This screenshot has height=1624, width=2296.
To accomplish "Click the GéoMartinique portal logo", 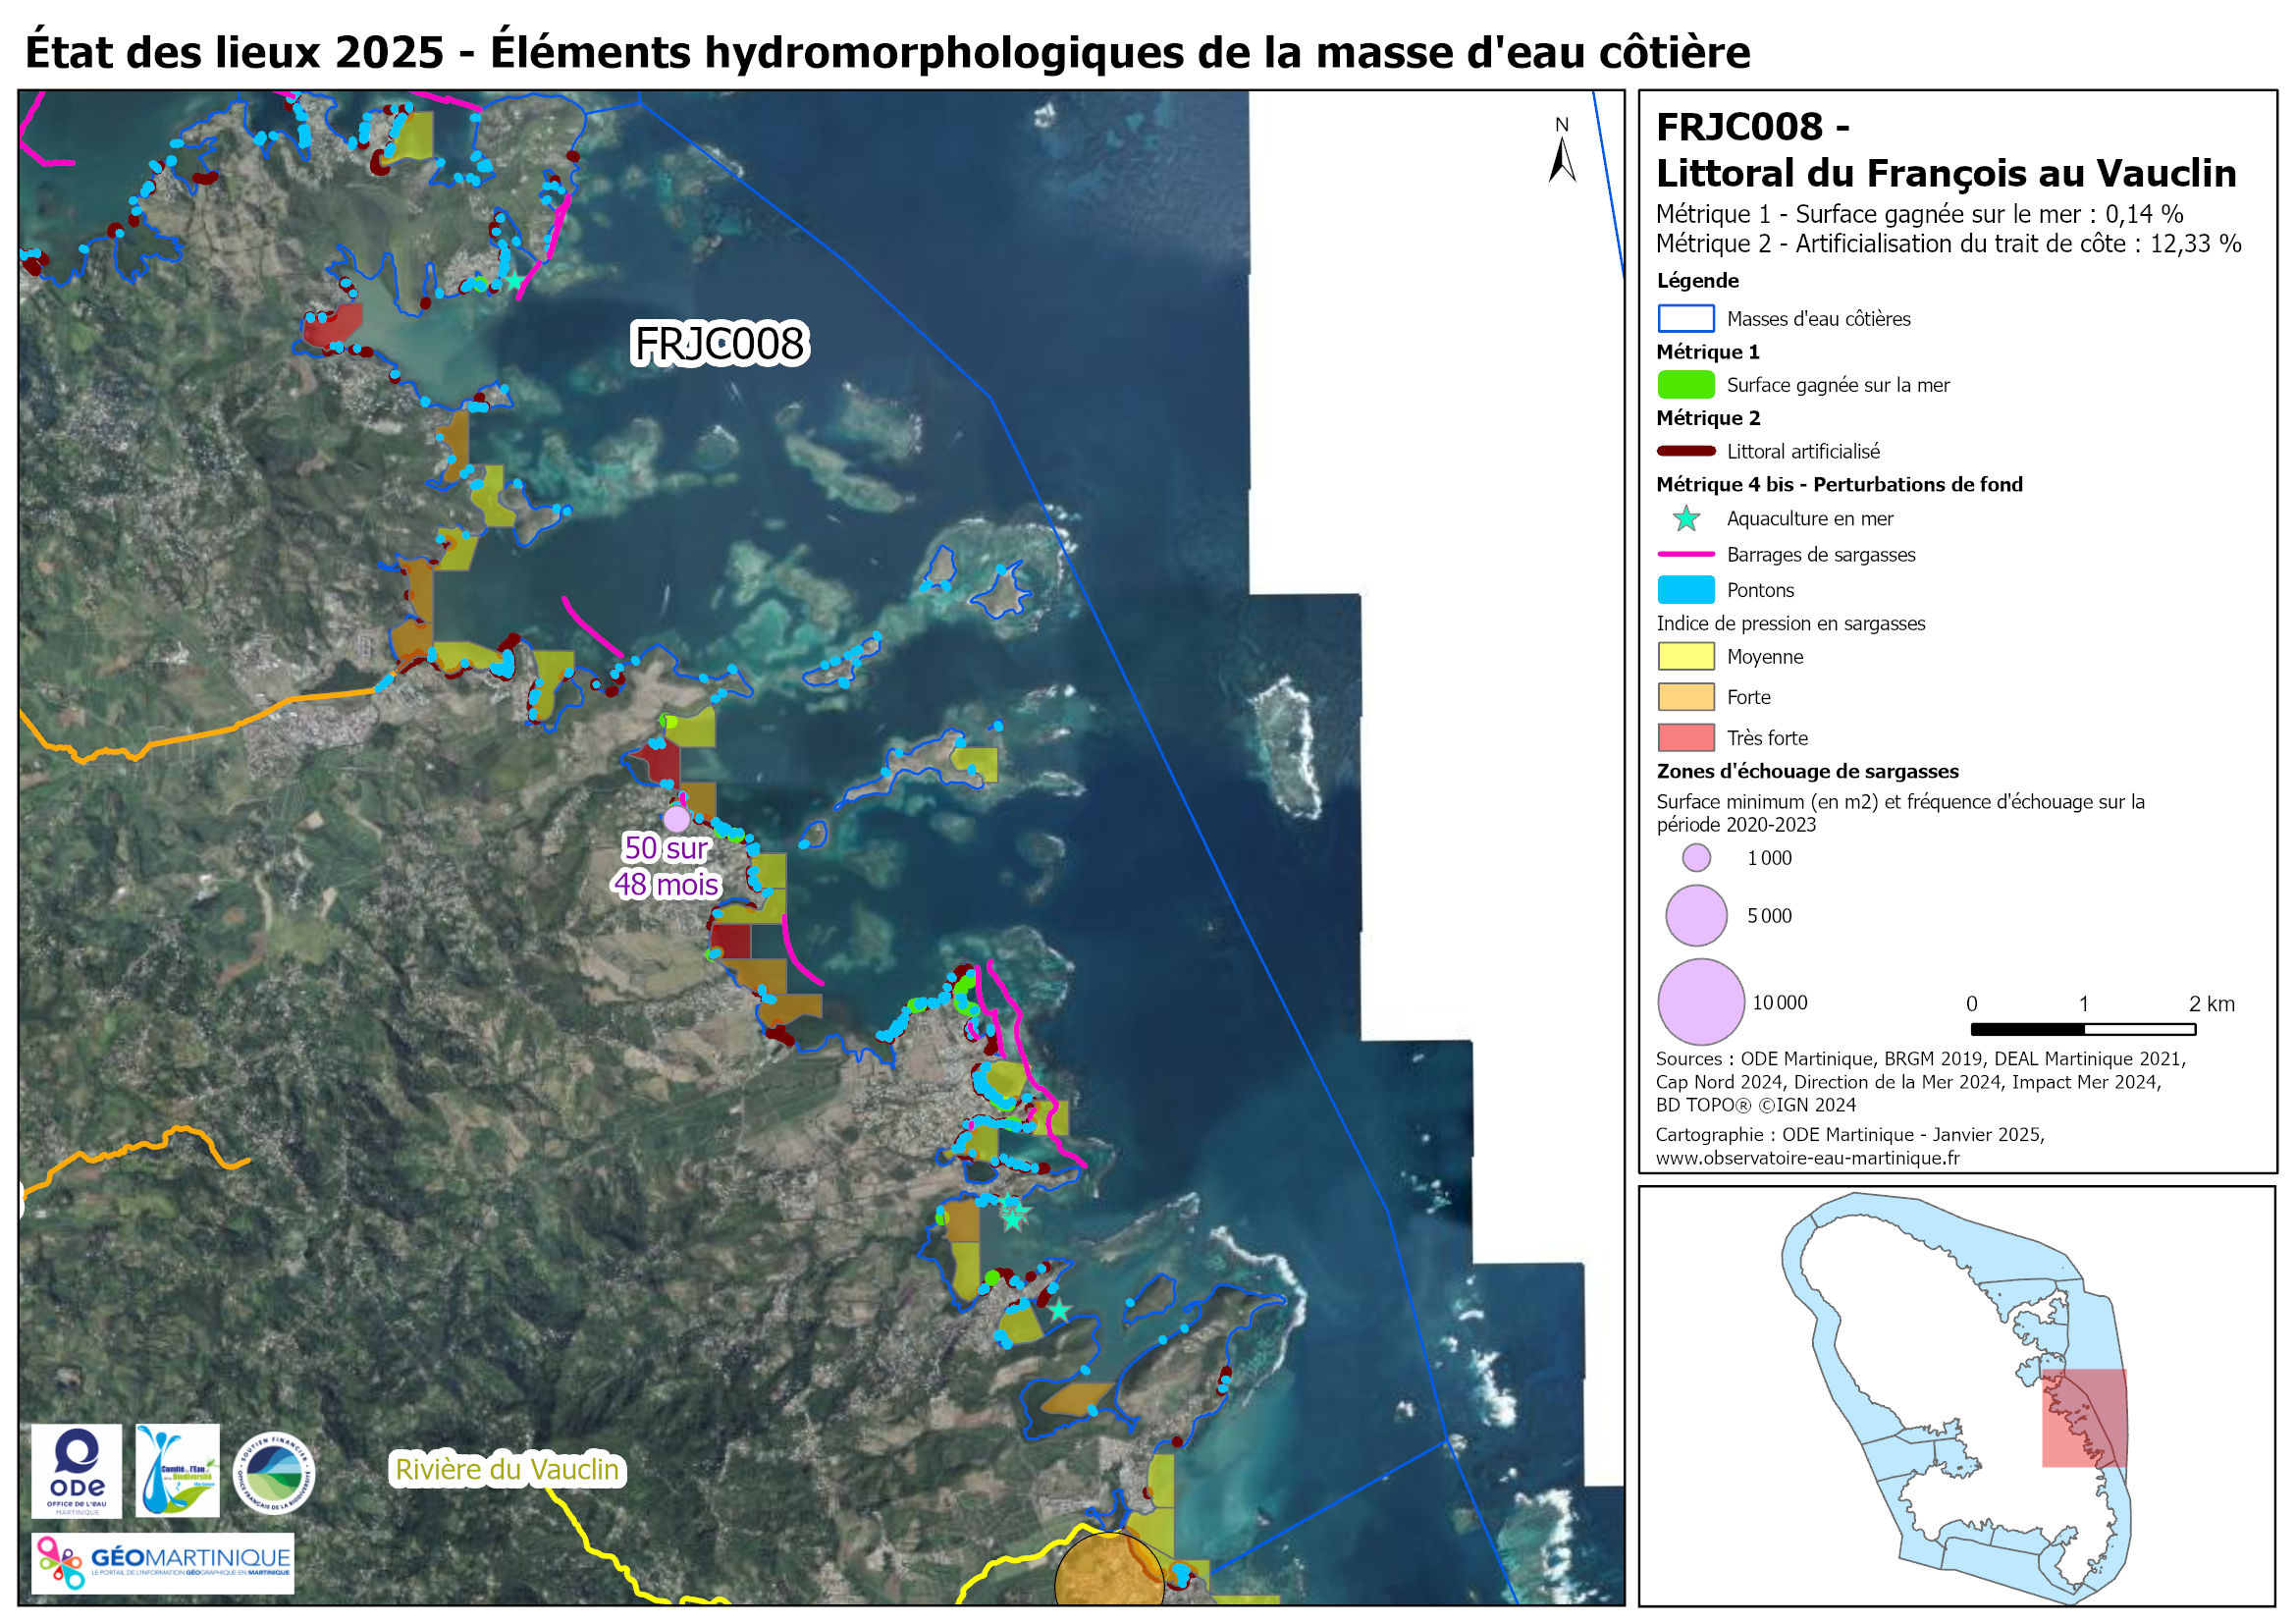I will pyautogui.click(x=163, y=1563).
